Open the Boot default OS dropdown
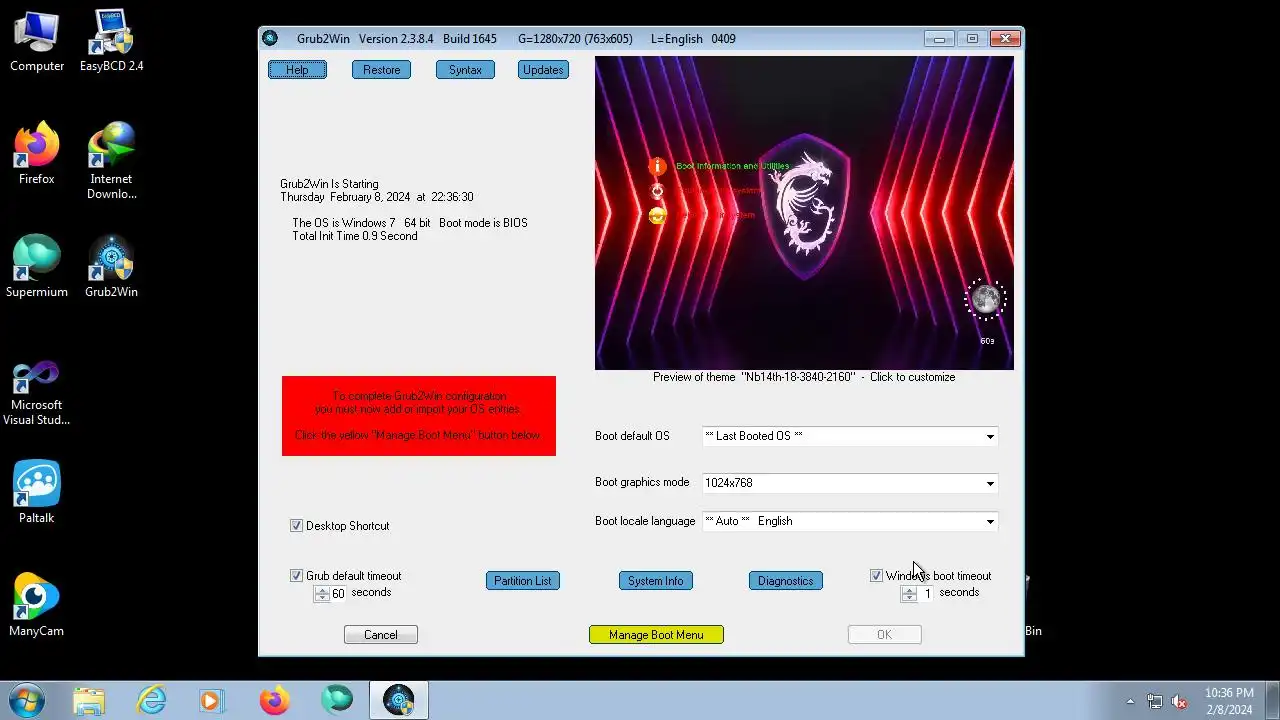Viewport: 1280px width, 720px height. 850,436
